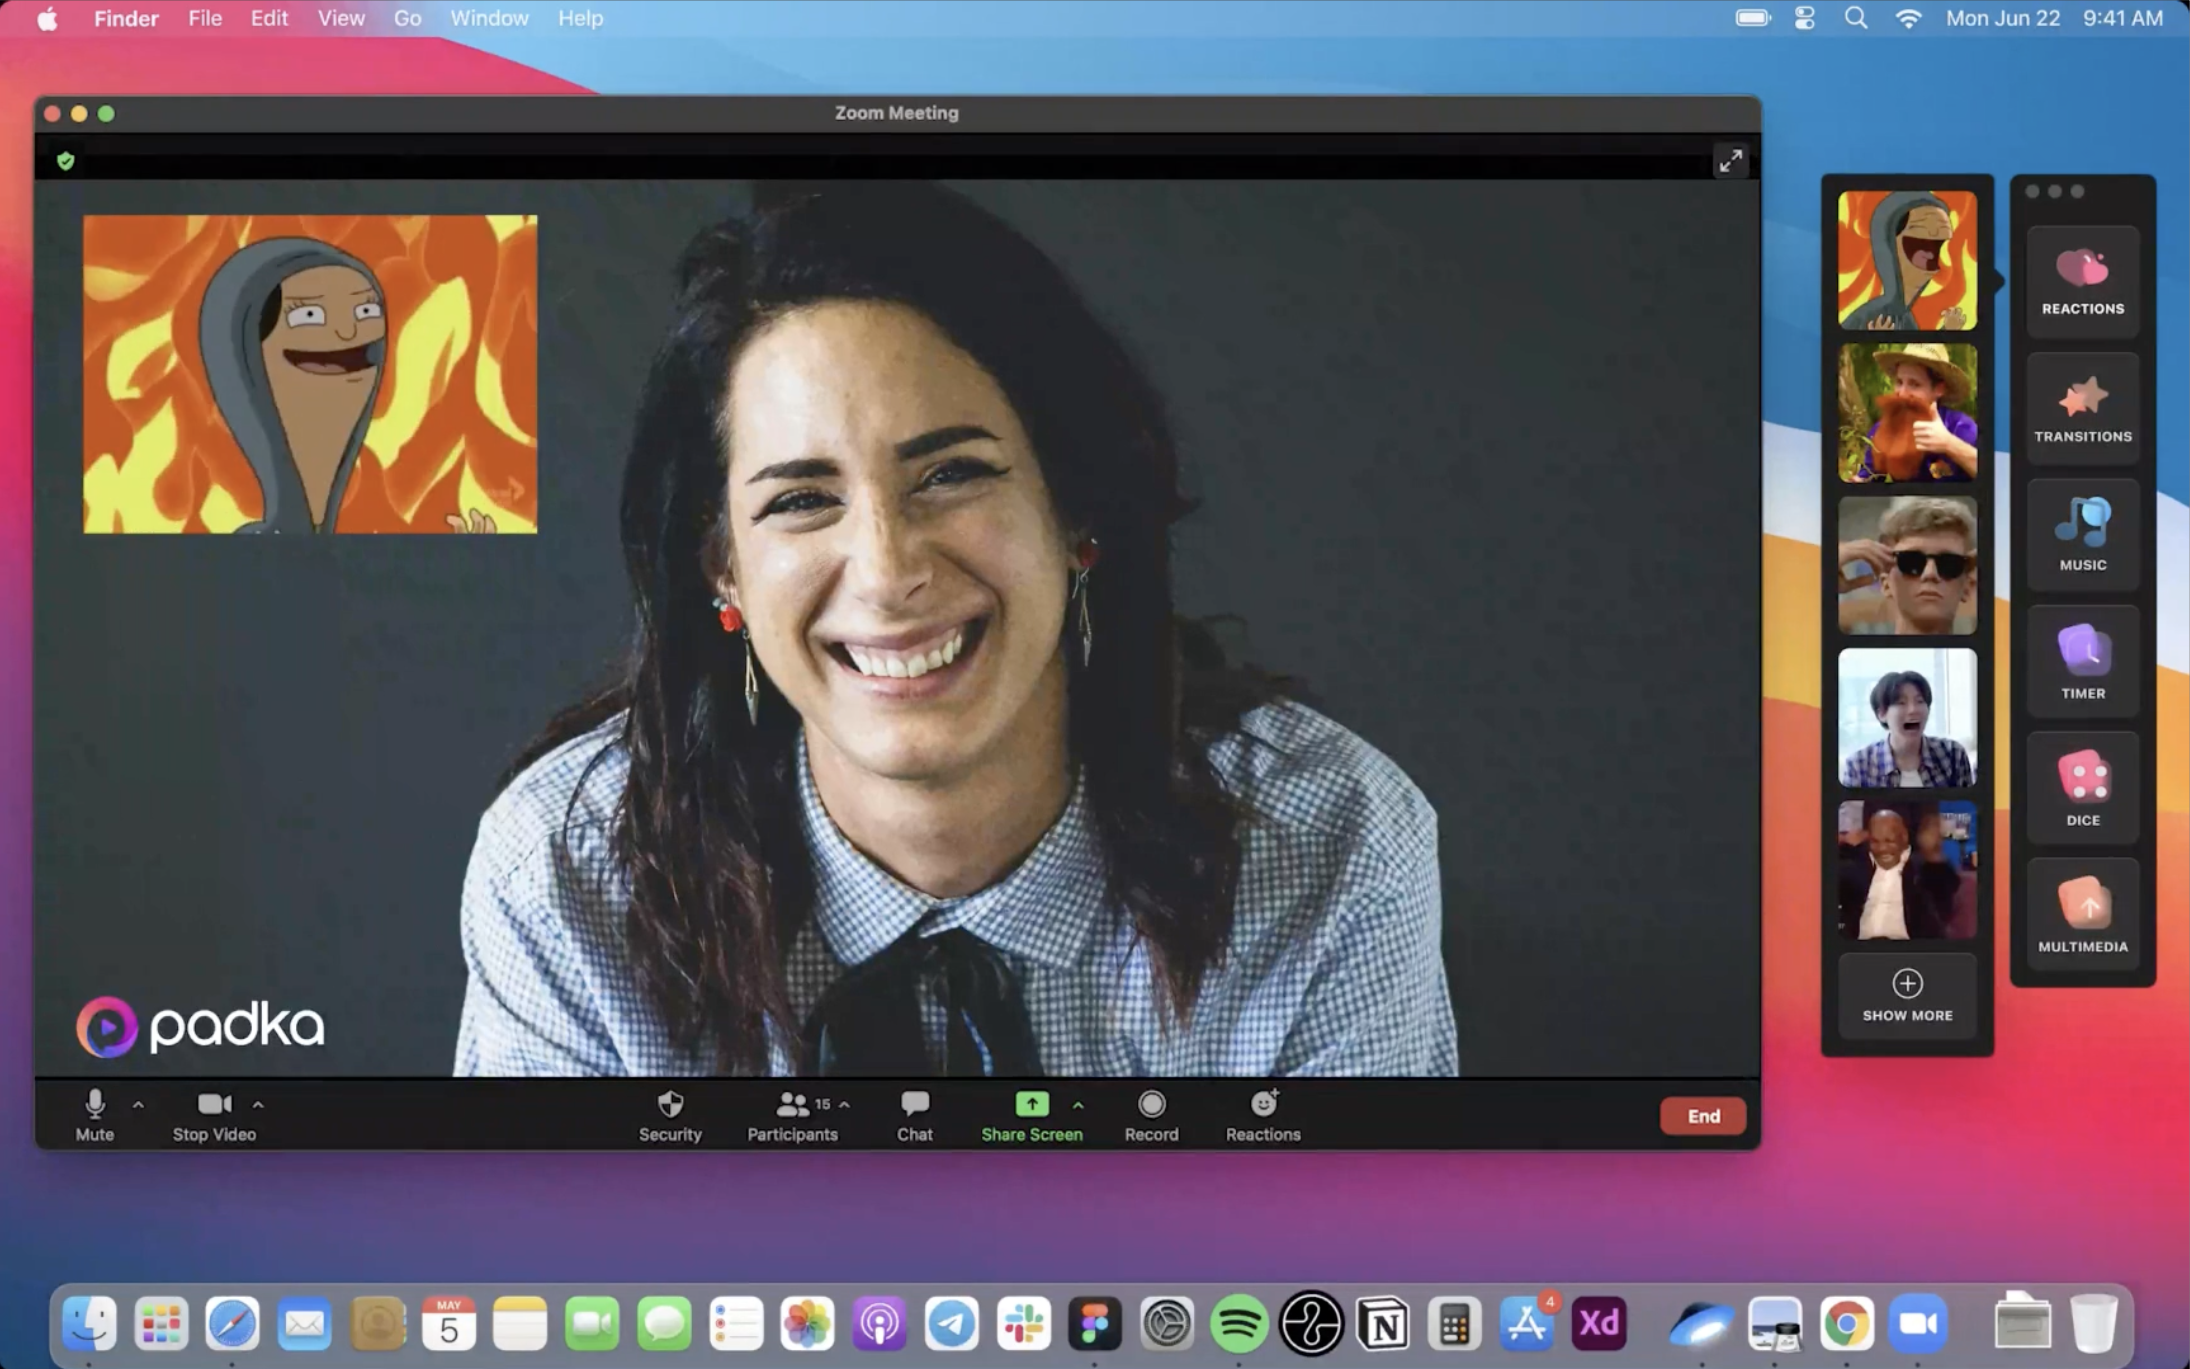Stop Video camera toggle
The image size is (2190, 1369).
coord(214,1115)
